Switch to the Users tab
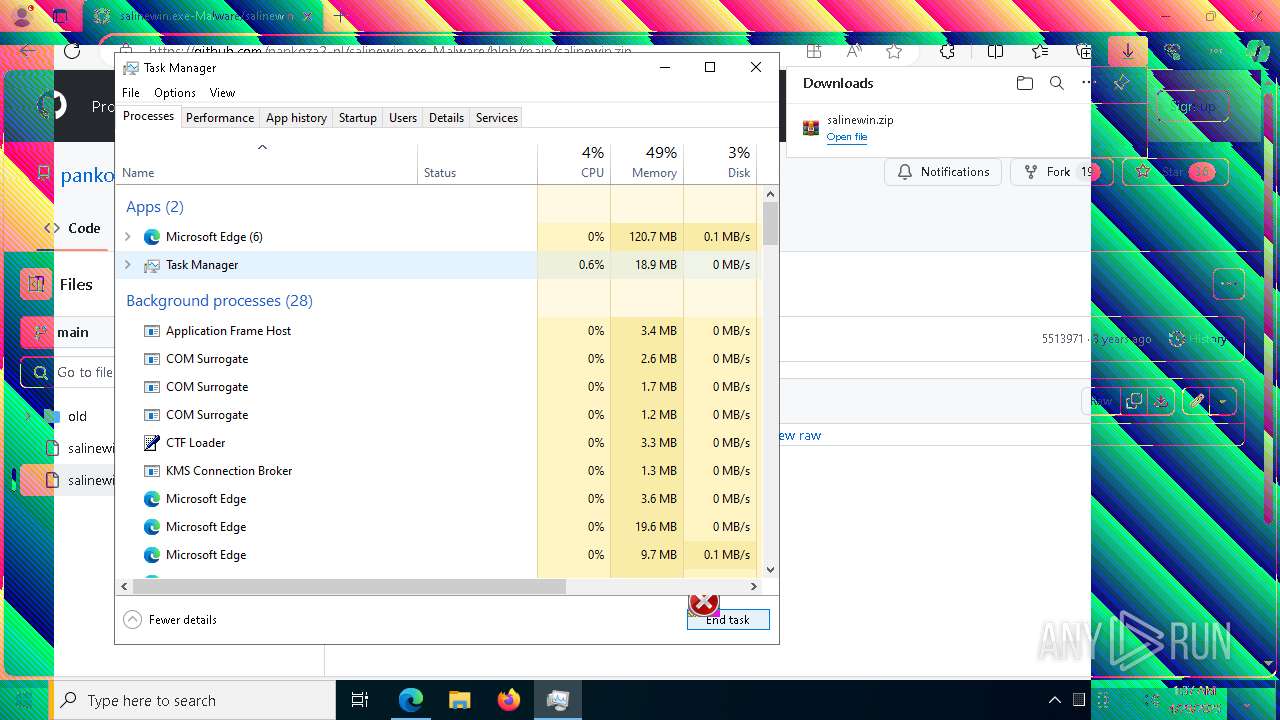This screenshot has width=1280, height=720. [403, 117]
